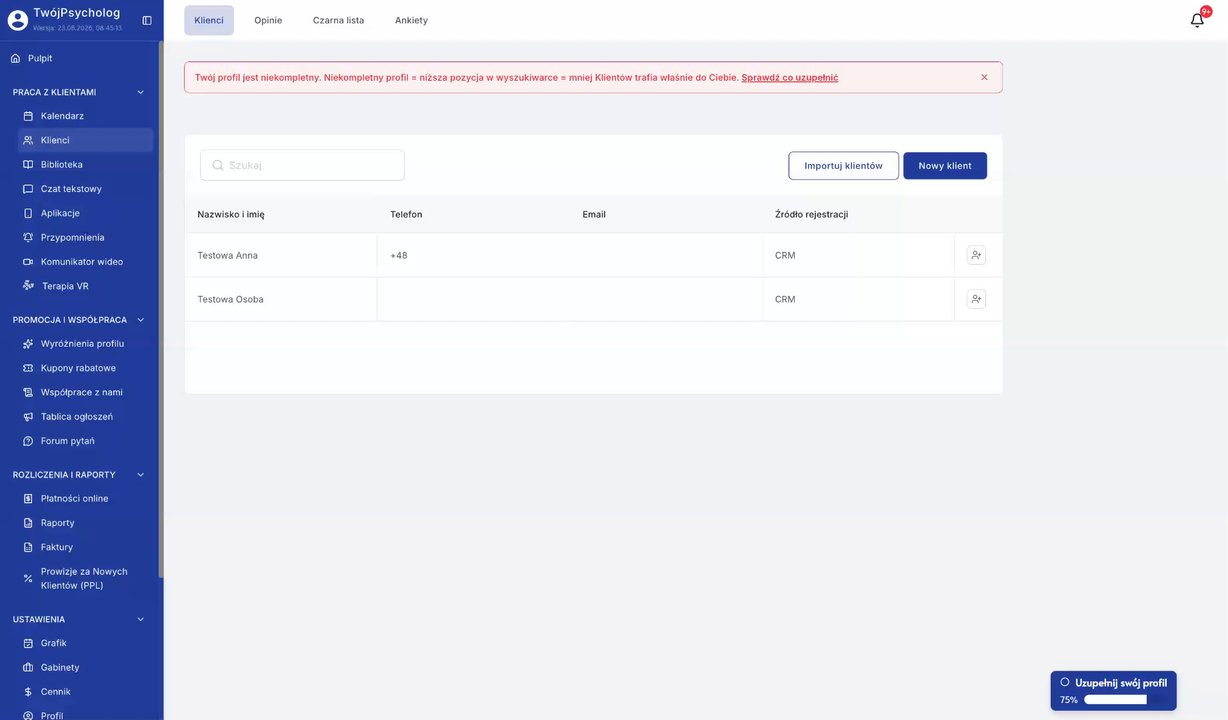Open notifications bell icon

[x=1197, y=20]
